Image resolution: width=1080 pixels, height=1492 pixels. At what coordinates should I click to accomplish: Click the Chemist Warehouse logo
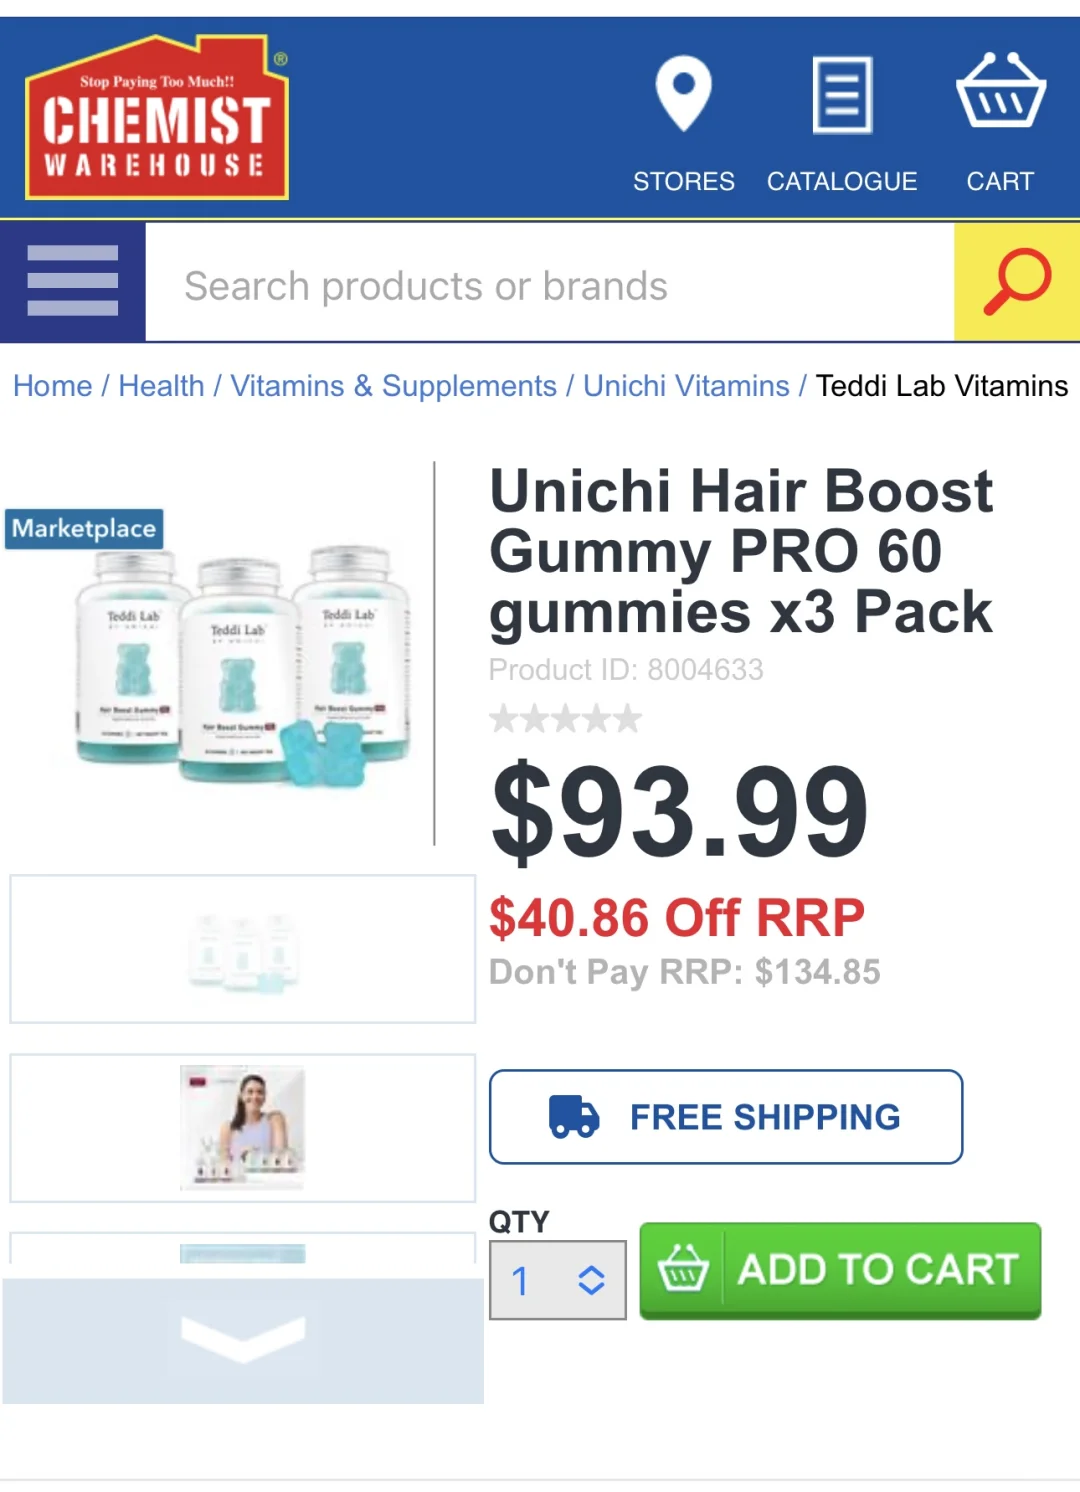[x=157, y=117]
